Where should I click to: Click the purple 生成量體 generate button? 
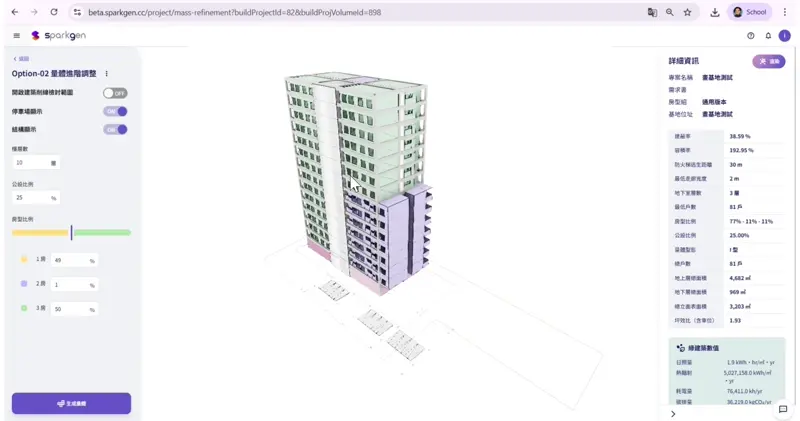click(71, 403)
